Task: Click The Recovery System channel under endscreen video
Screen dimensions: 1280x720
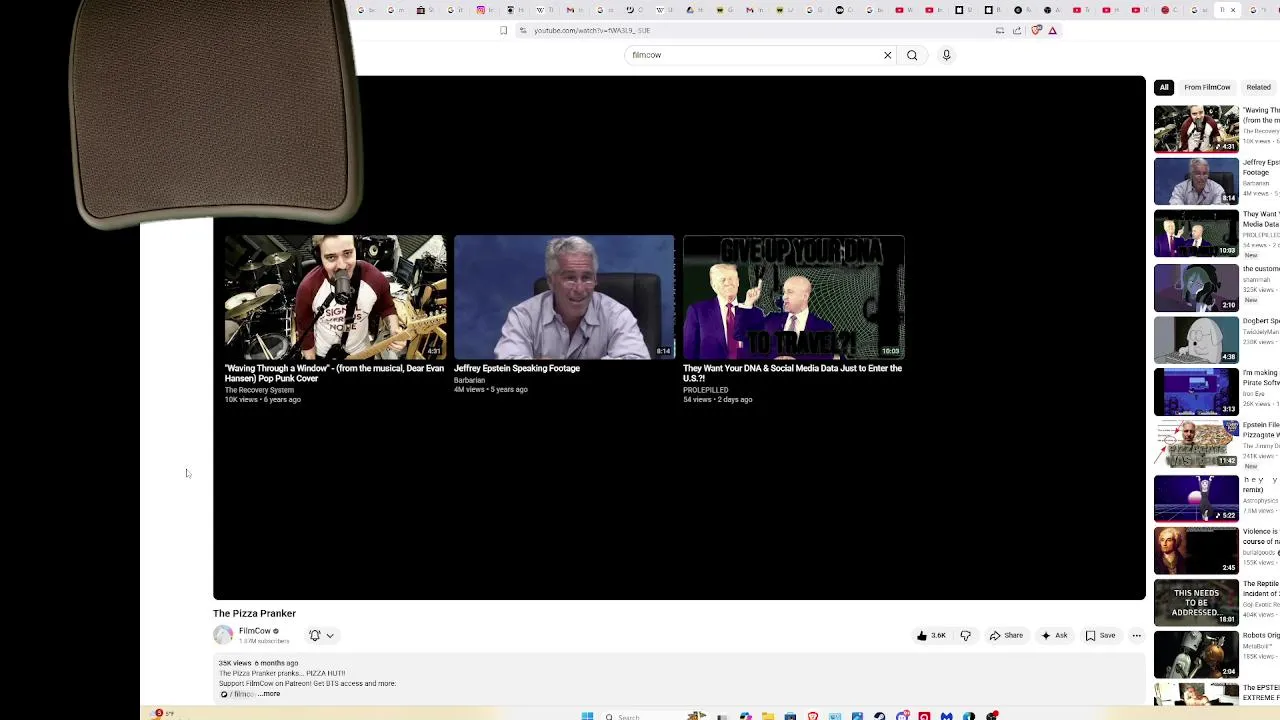Action: [259, 390]
